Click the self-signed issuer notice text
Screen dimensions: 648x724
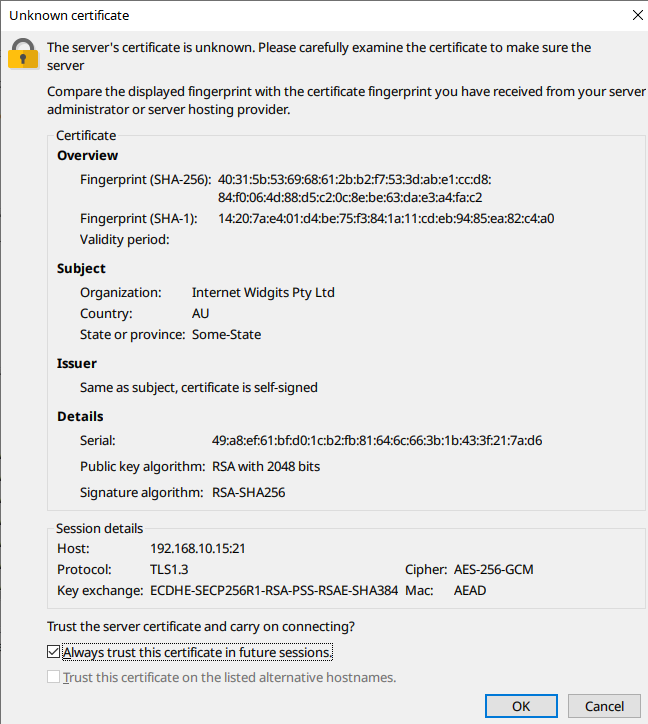pos(199,387)
